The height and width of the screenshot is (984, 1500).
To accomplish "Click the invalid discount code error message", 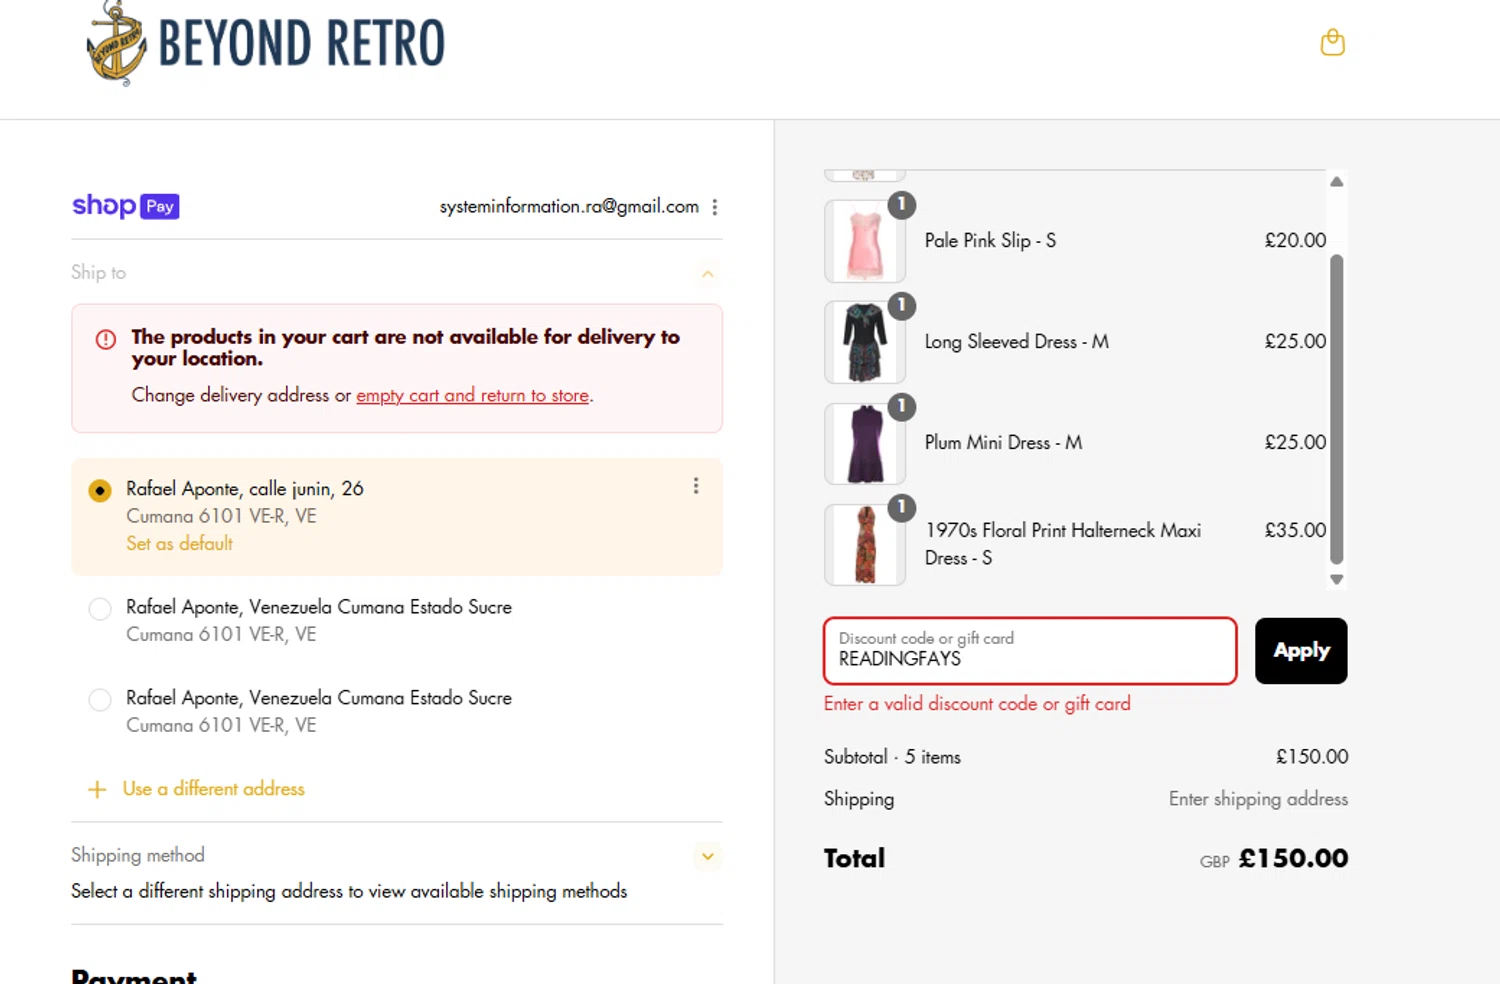I will (x=977, y=704).
